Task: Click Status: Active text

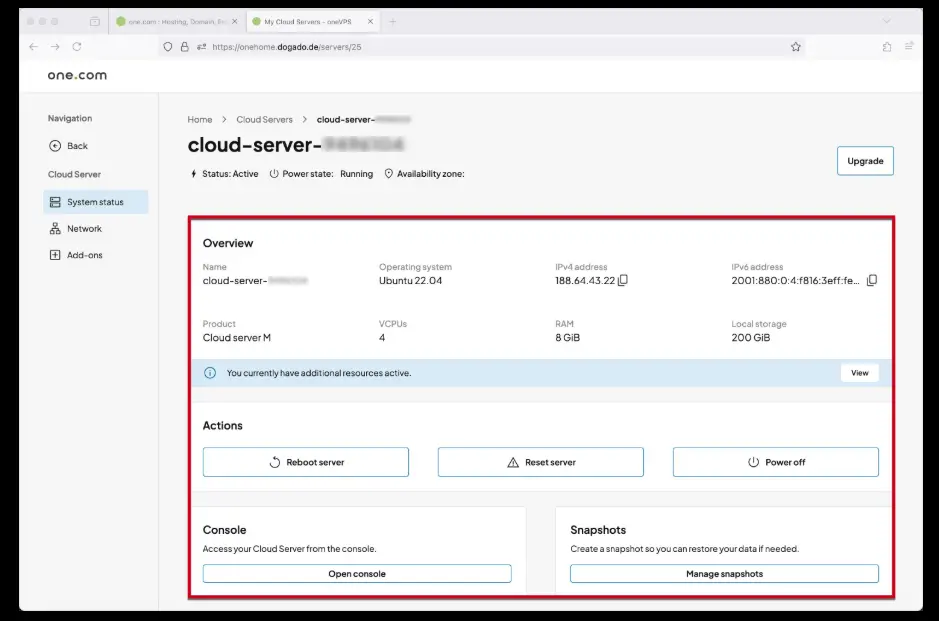Action: coord(230,174)
